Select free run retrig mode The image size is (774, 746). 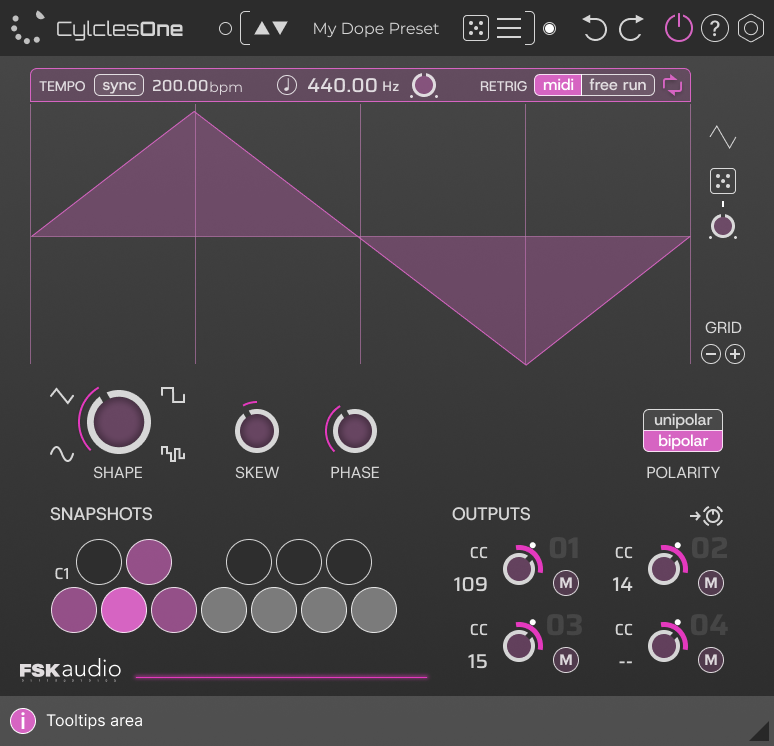618,85
